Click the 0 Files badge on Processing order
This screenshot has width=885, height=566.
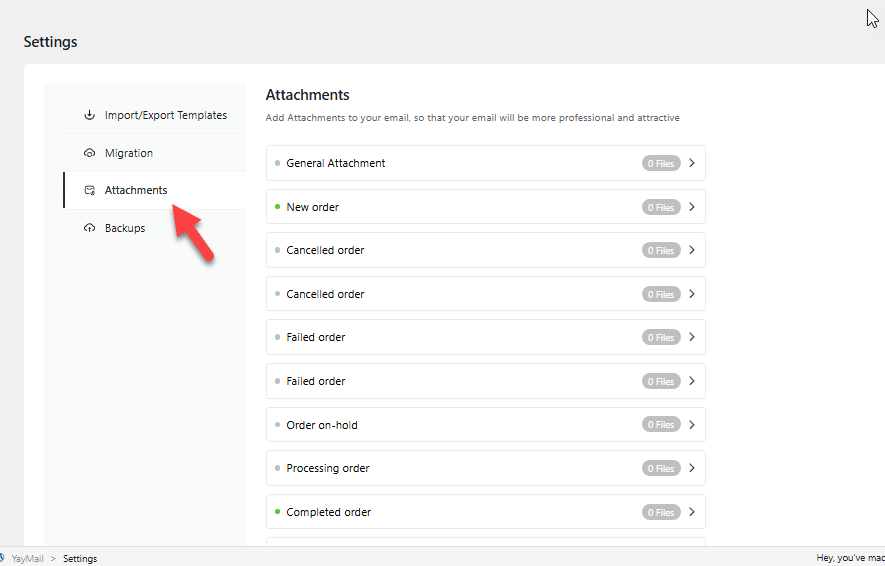[661, 468]
